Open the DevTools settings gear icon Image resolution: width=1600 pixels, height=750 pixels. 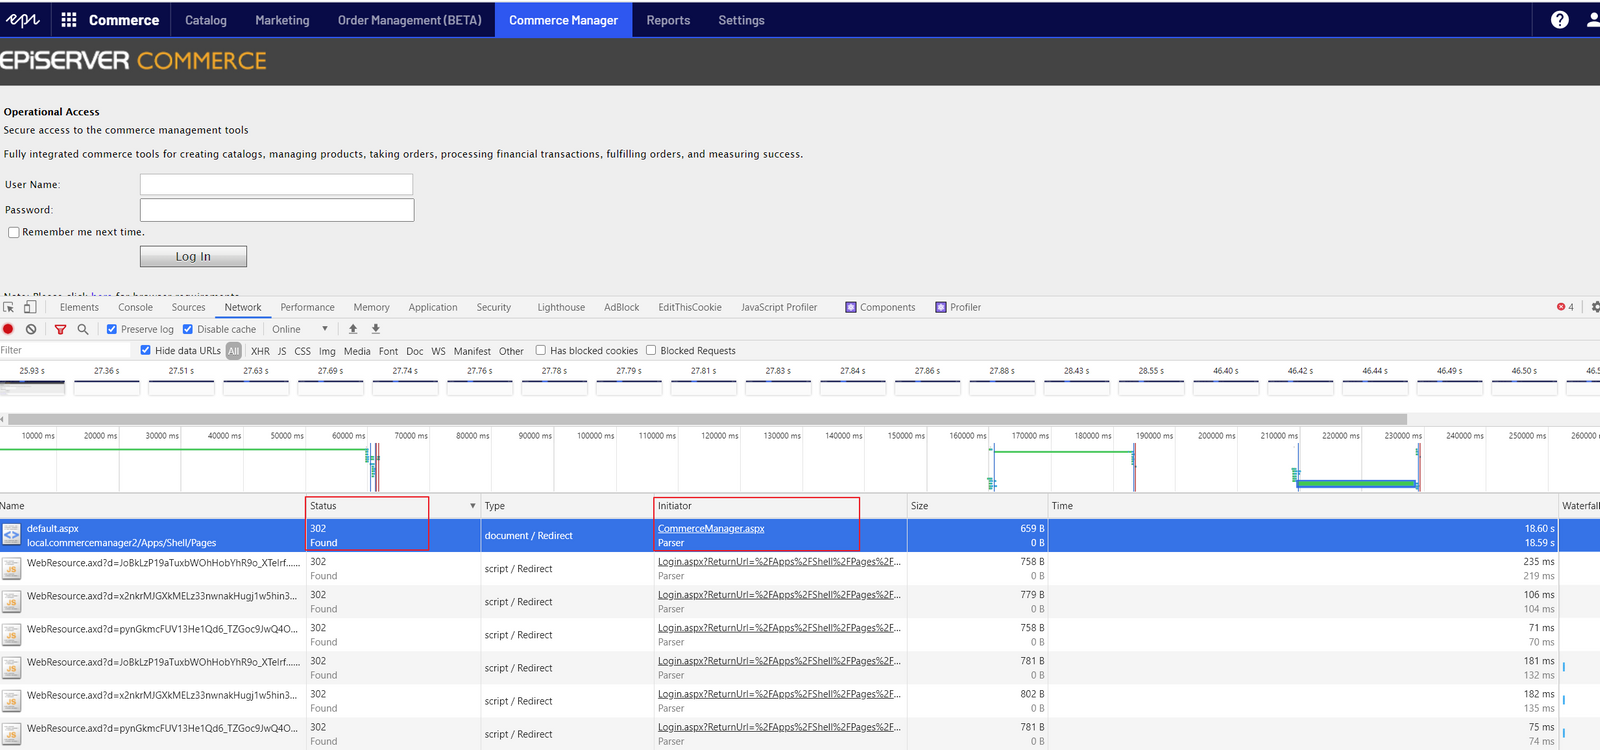pos(1595,307)
